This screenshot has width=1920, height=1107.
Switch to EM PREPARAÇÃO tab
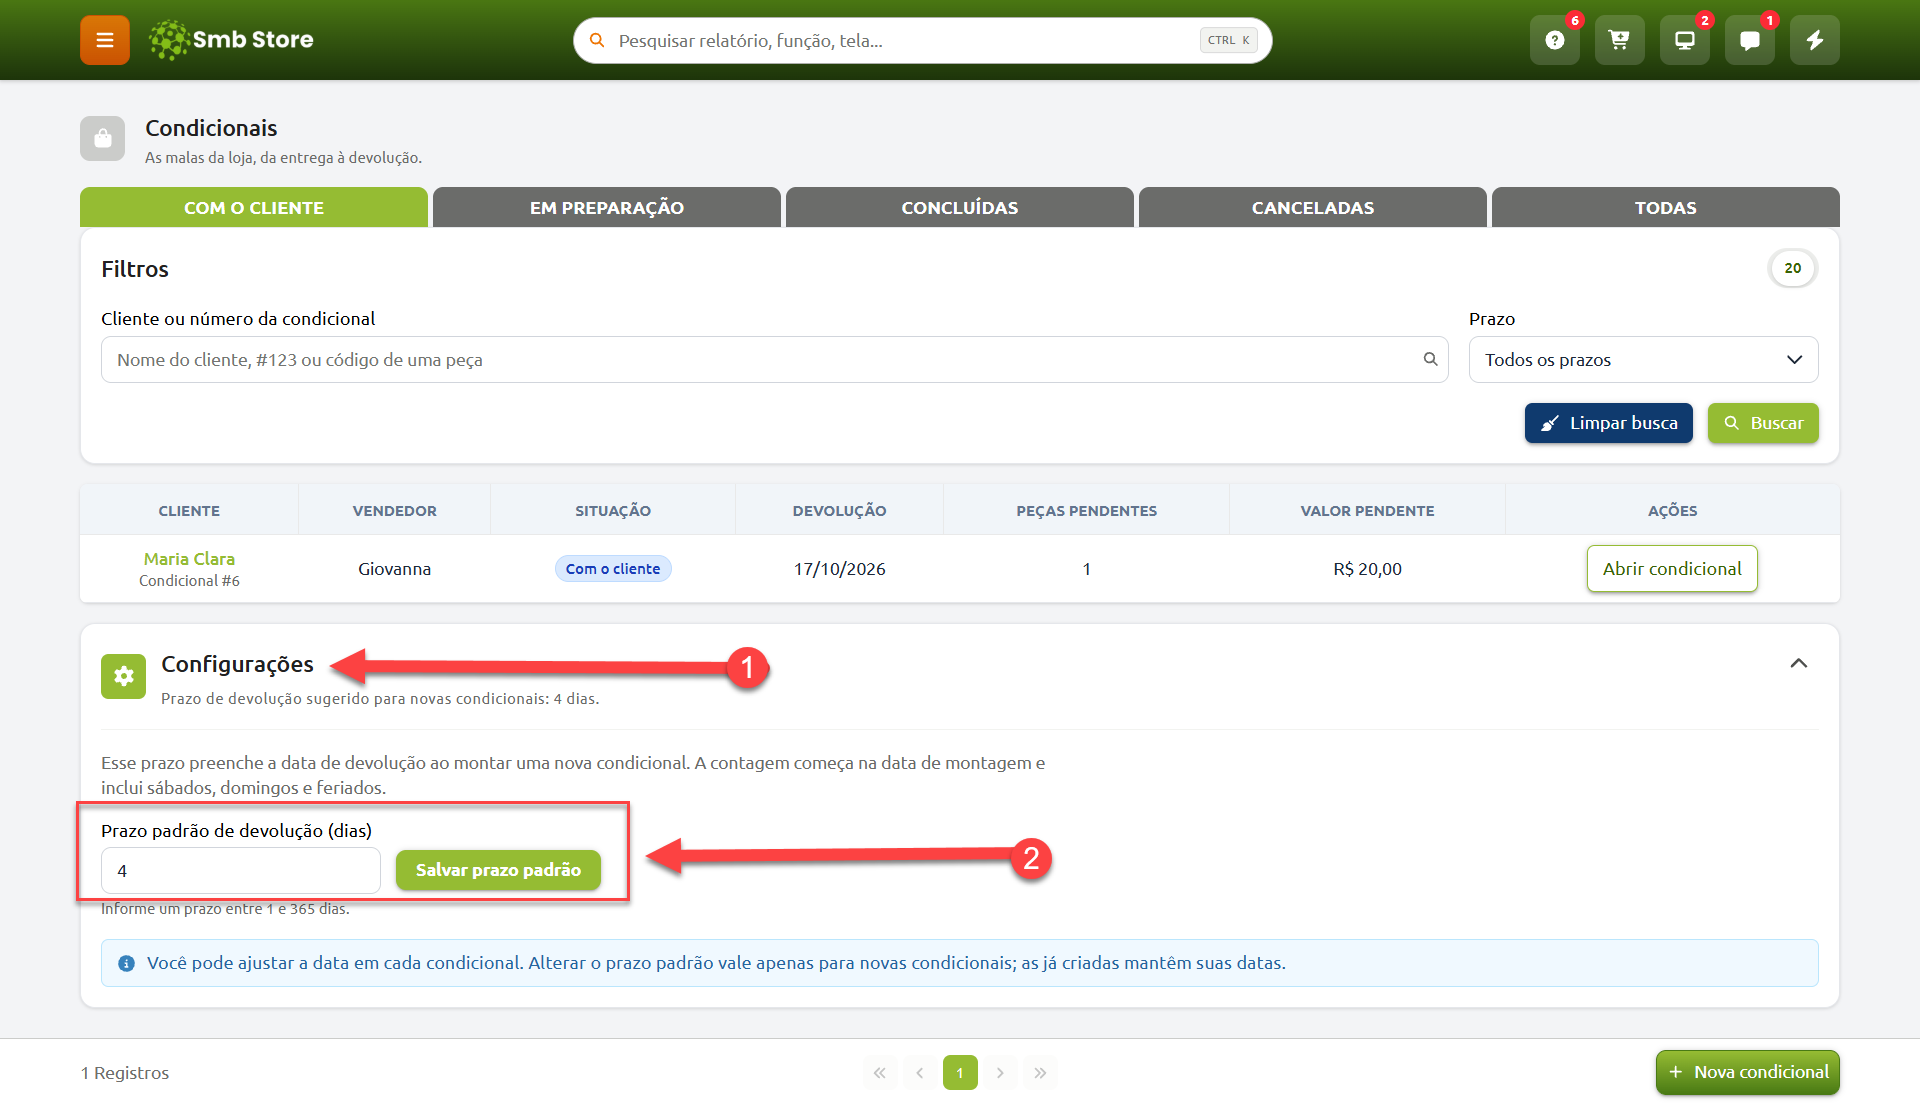(x=607, y=207)
